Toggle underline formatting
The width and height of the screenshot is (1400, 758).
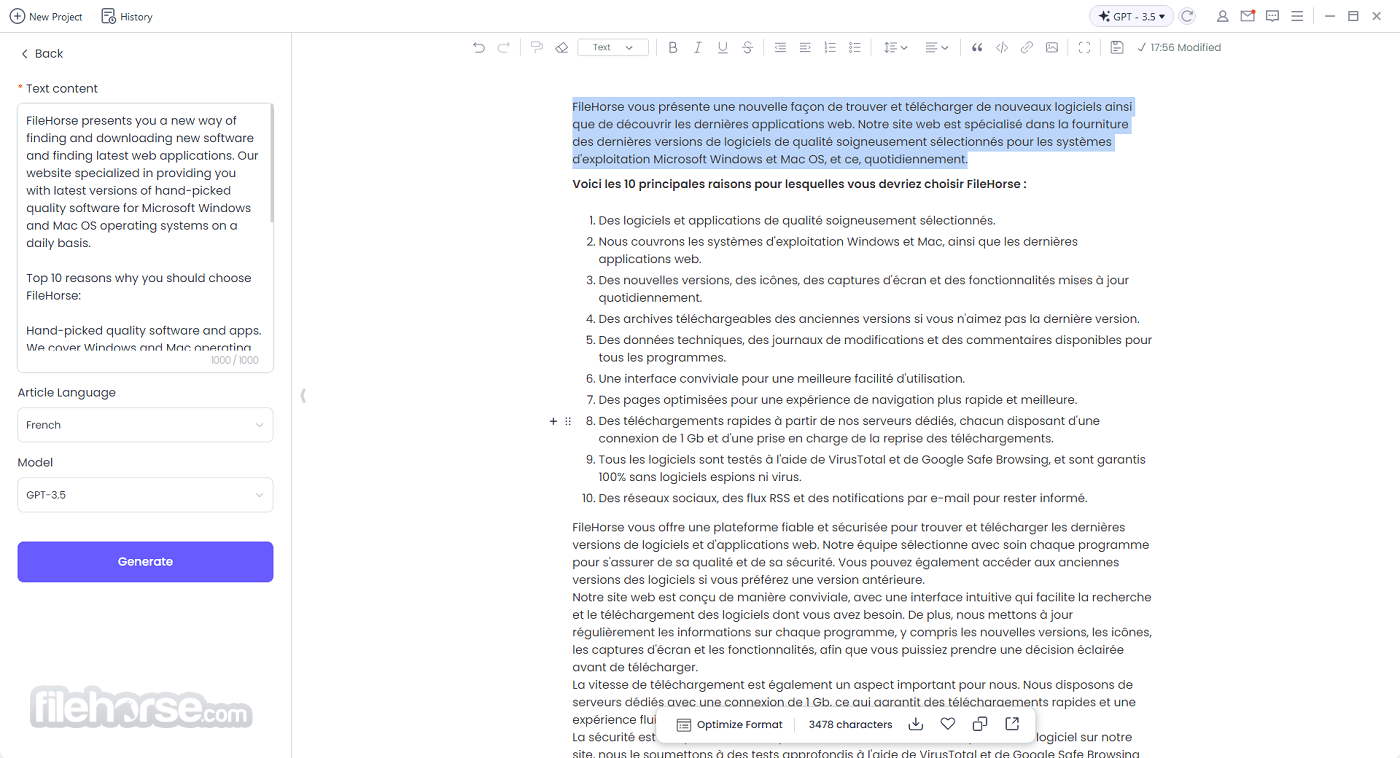coord(722,47)
